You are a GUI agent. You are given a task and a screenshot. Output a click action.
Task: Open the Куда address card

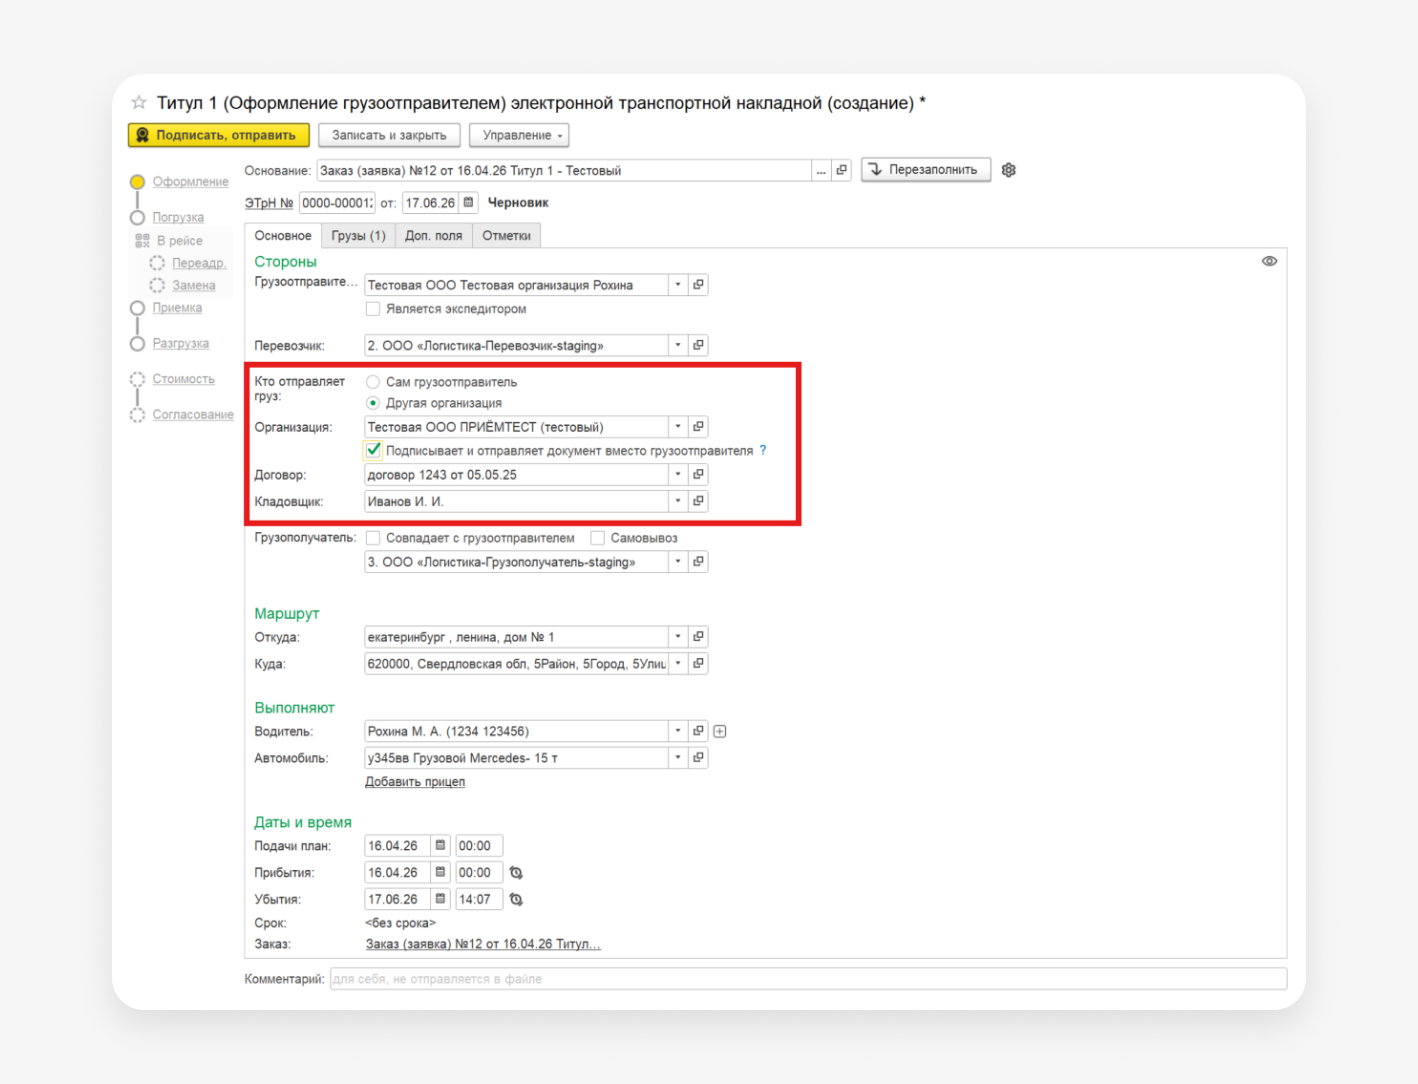pyautogui.click(x=699, y=663)
